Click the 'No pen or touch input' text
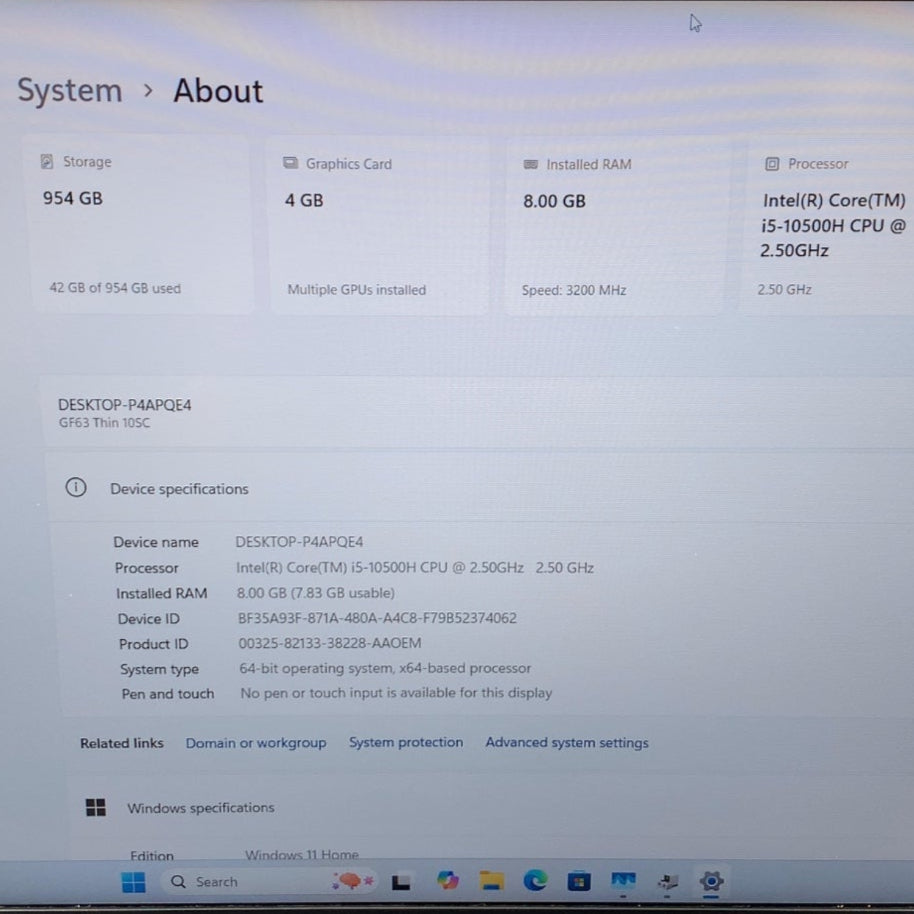914x914 pixels. (396, 692)
